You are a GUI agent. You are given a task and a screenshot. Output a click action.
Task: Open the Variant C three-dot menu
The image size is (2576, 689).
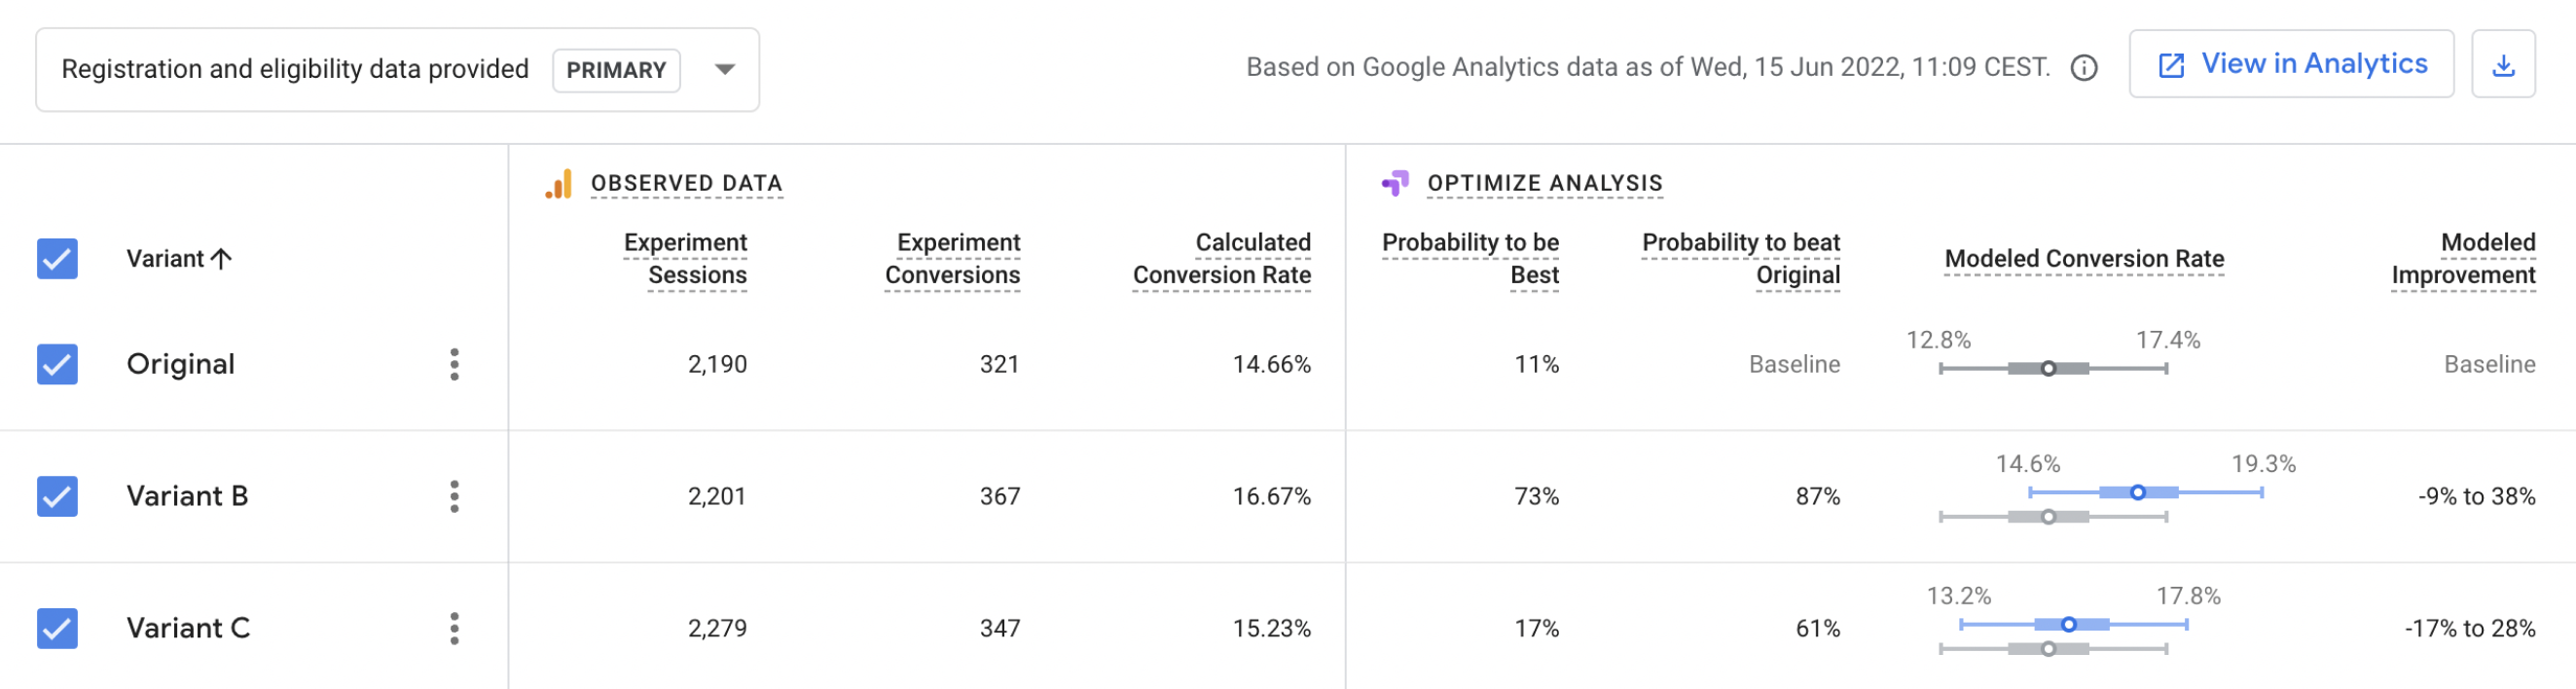point(454,628)
